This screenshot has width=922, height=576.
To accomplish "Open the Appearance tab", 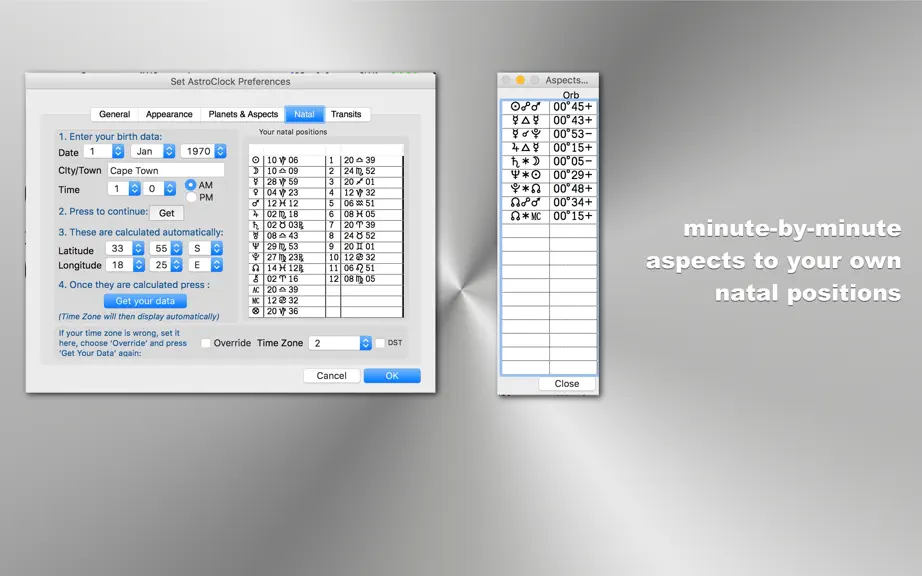I will (169, 114).
